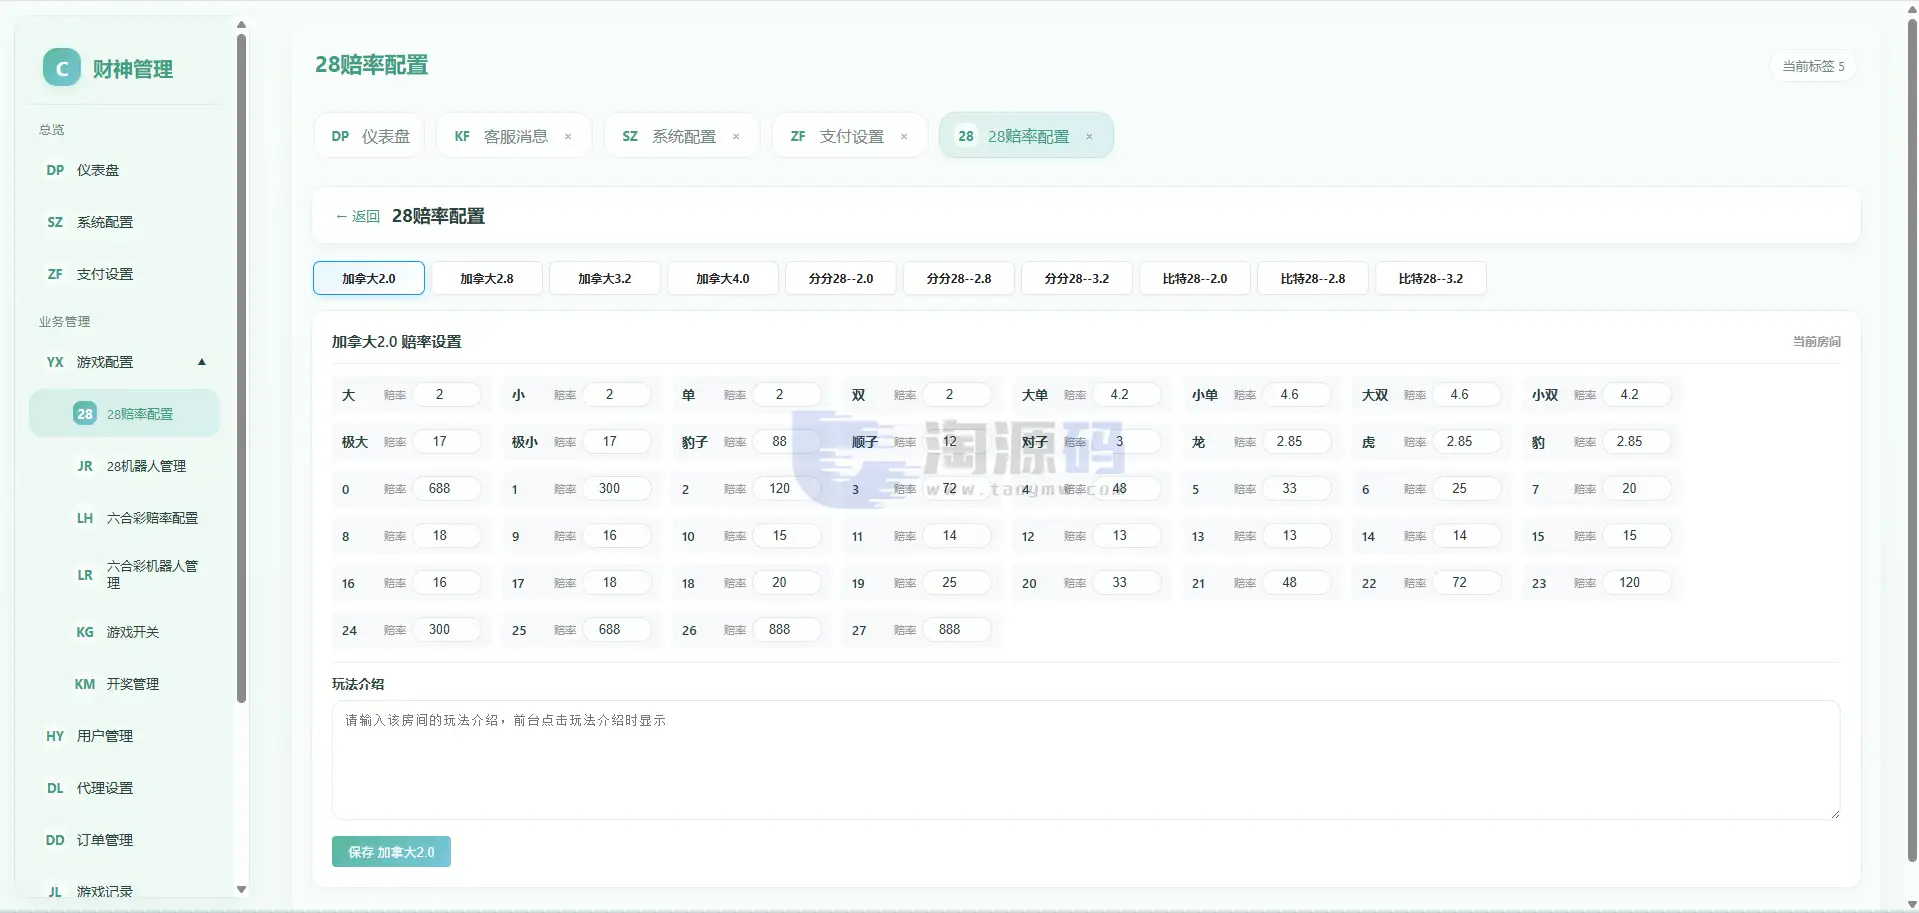Screen dimensions: 1919x913
Task: Select the 比特28--2.8 room tab
Action: pos(1313,278)
